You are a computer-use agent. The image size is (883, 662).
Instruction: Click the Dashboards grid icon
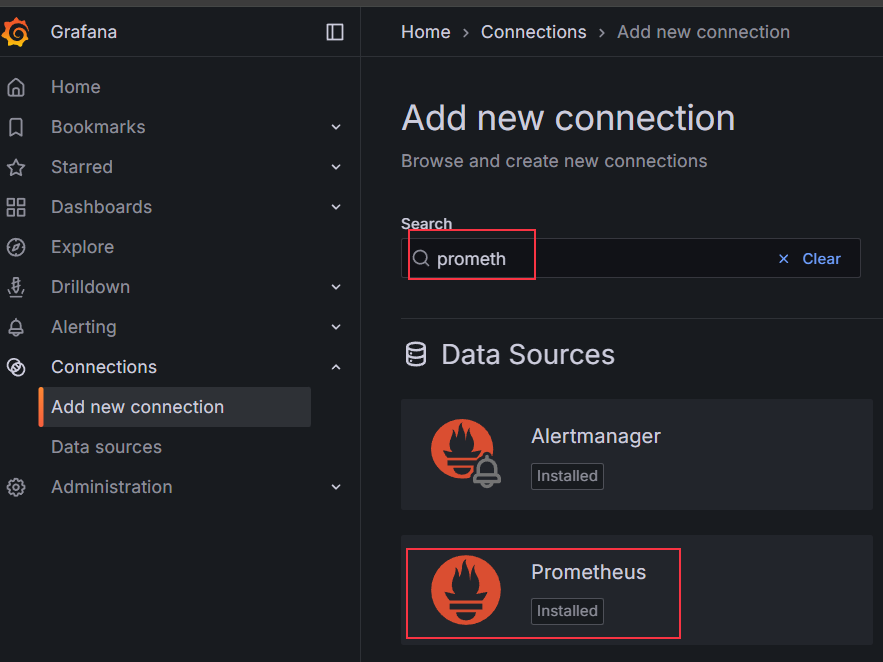point(16,207)
